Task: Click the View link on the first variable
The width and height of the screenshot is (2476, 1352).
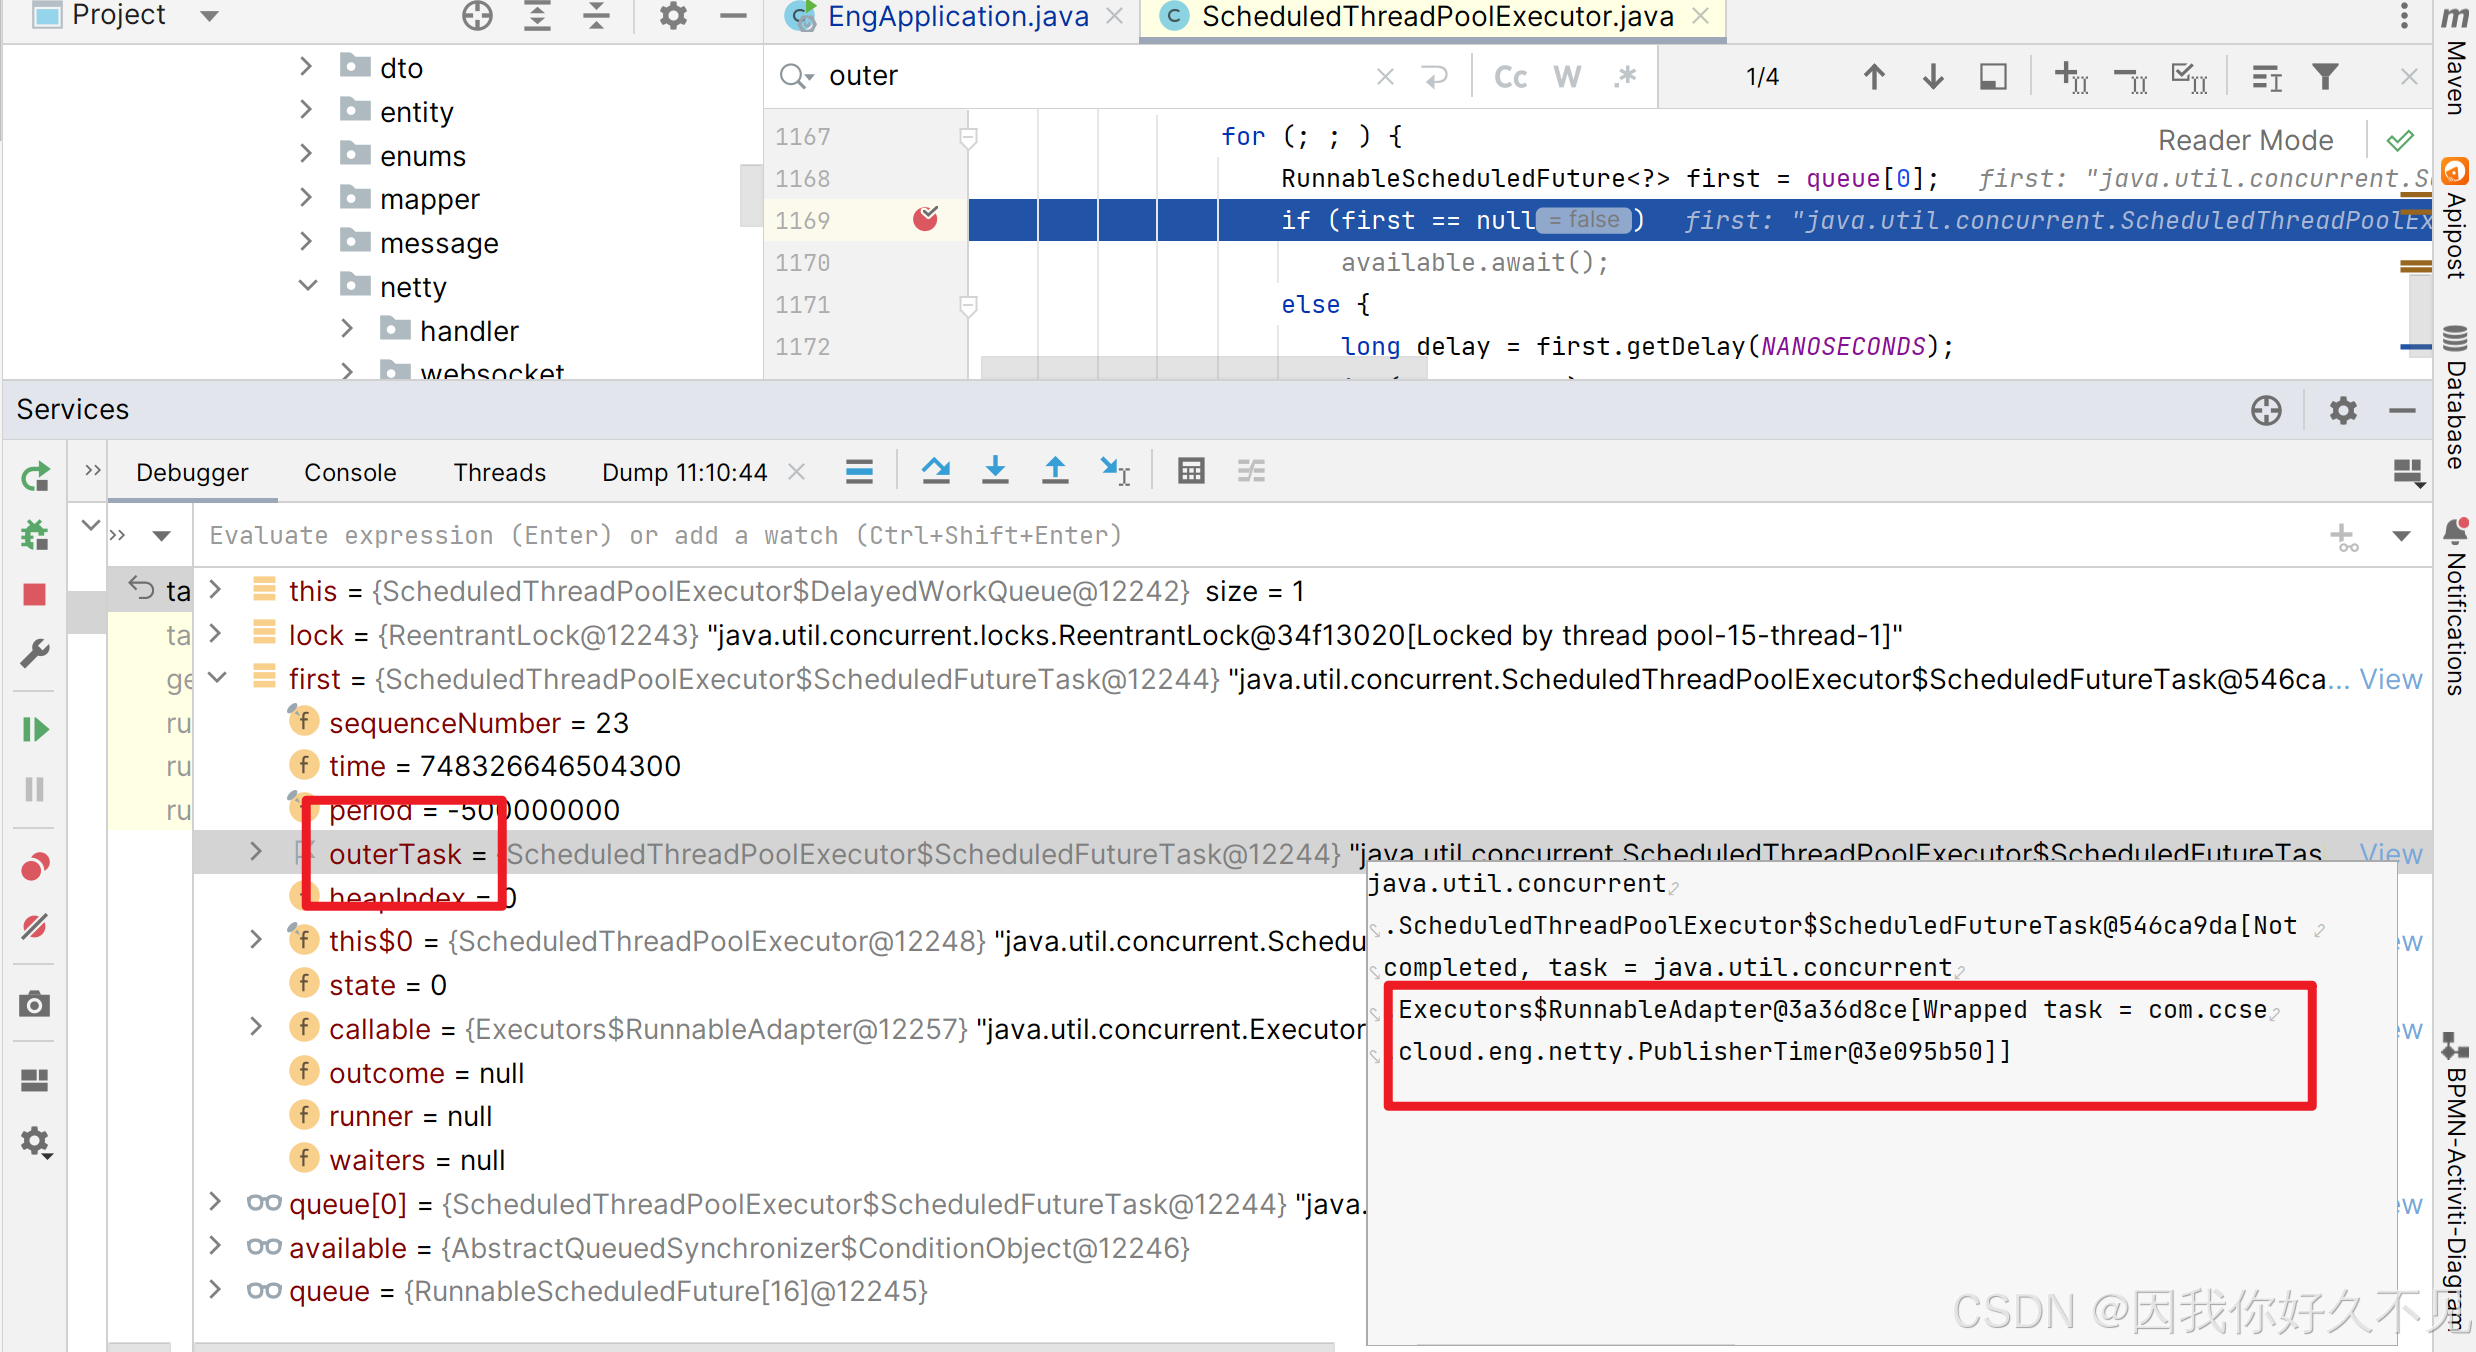Action: tap(2390, 679)
